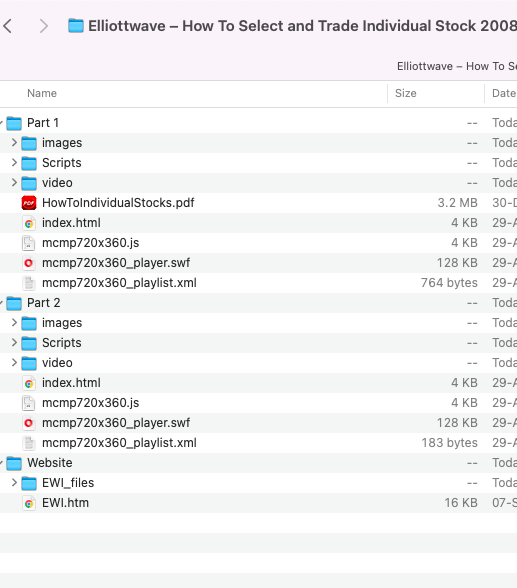Image resolution: width=517 pixels, height=588 pixels.
Task: Click the Chrome icon of EWI.htm
Action: 29,503
